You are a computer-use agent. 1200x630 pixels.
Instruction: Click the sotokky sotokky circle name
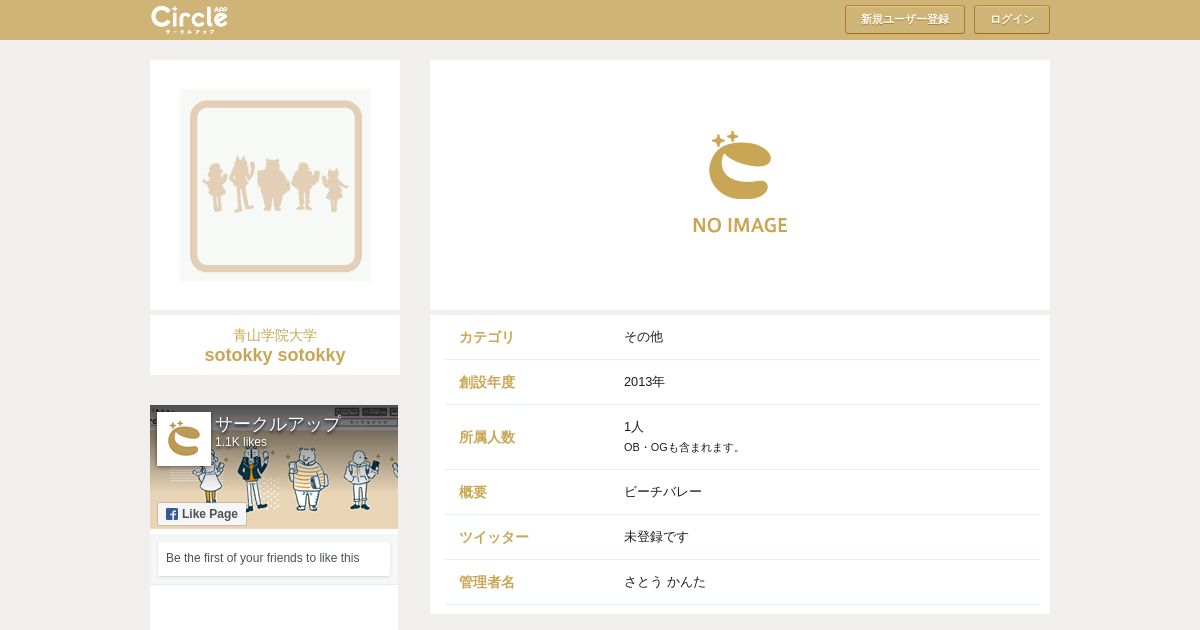tap(275, 355)
